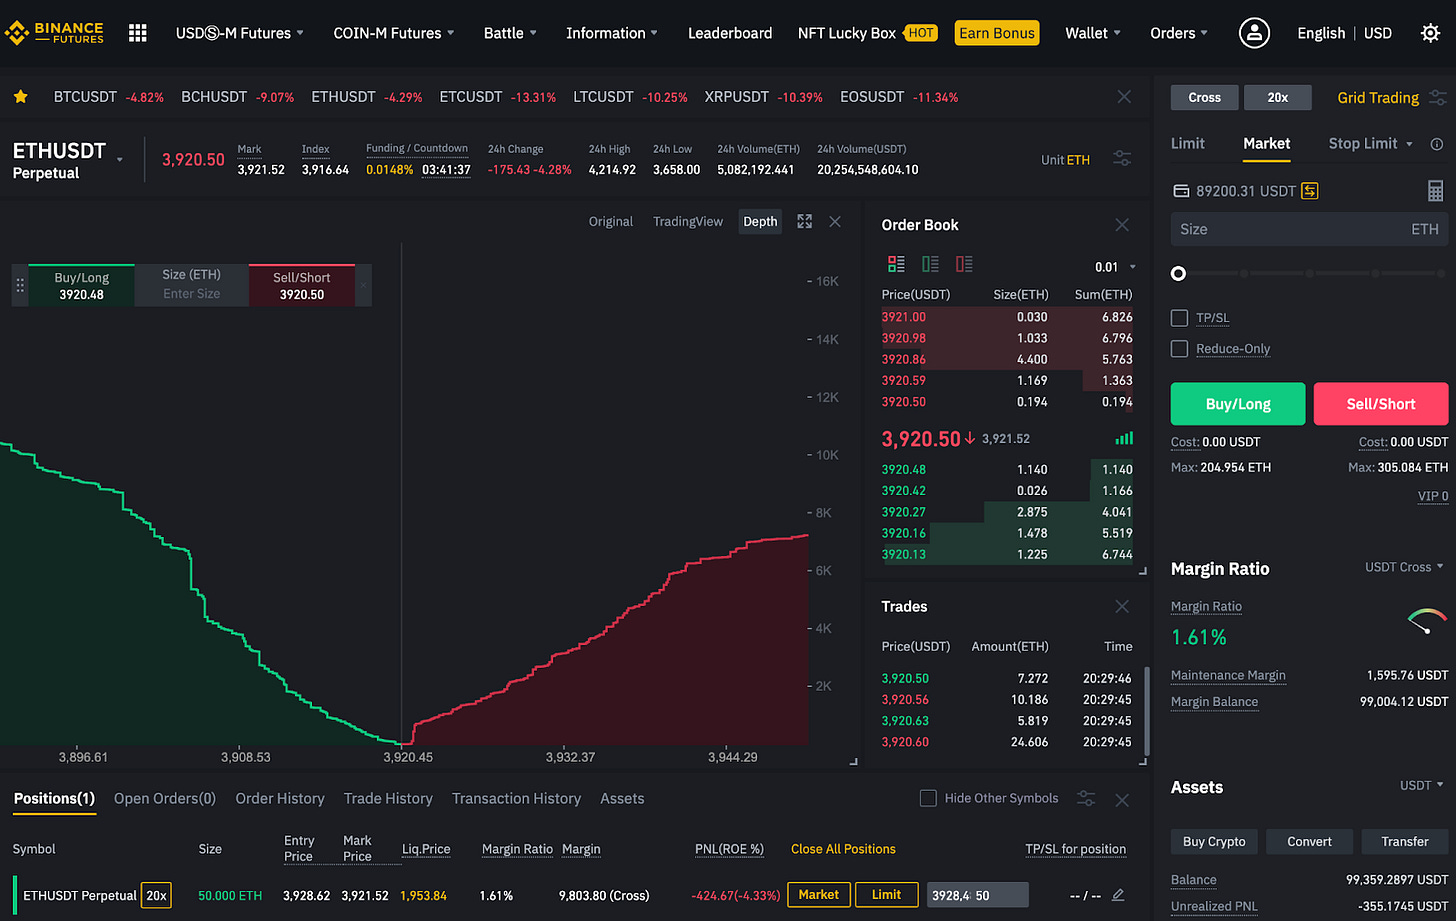Close position with Limit button

[x=886, y=895]
